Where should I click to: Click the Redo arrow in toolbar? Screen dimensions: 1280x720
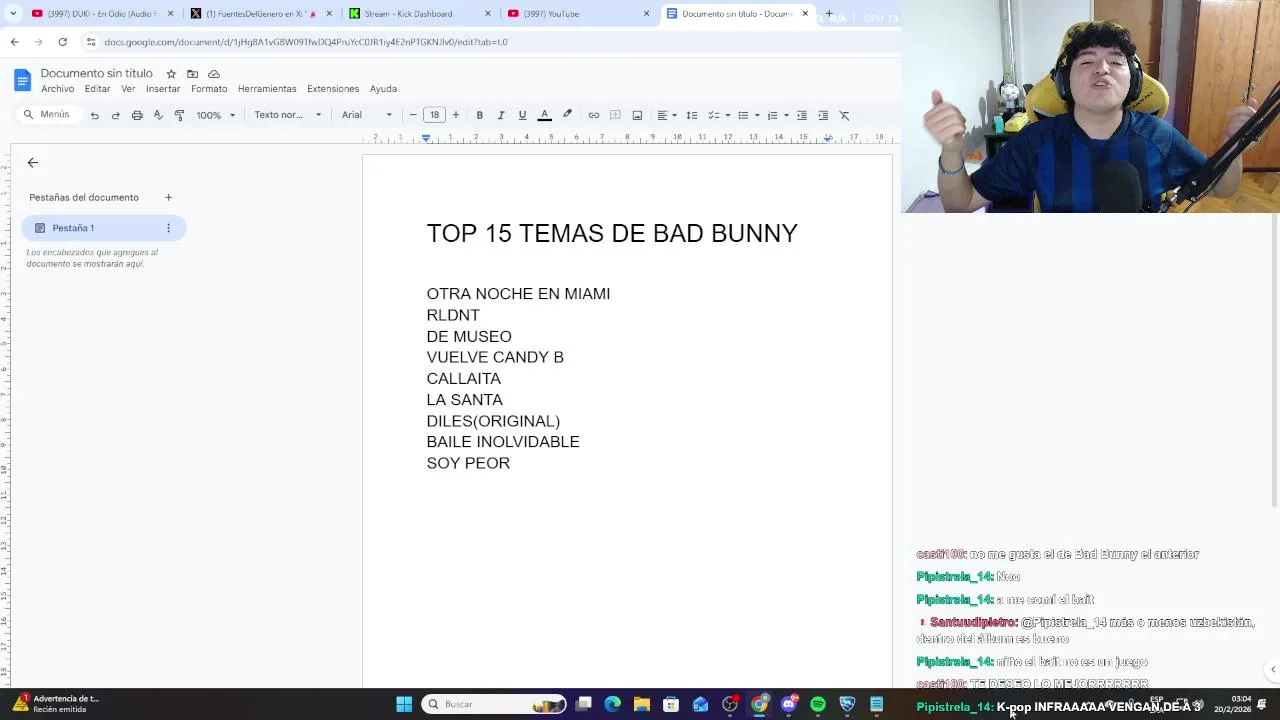point(115,115)
